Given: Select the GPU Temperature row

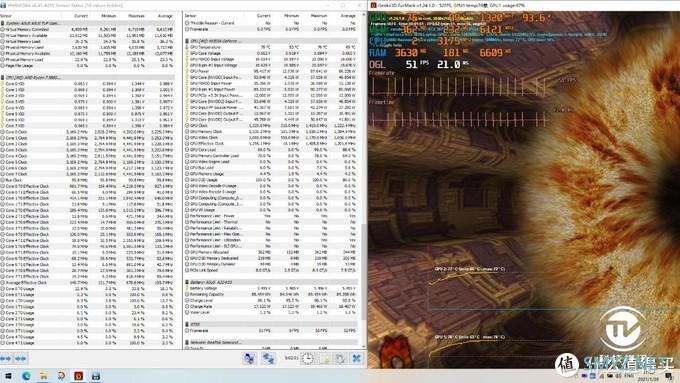Looking at the screenshot, I should click(x=271, y=47).
